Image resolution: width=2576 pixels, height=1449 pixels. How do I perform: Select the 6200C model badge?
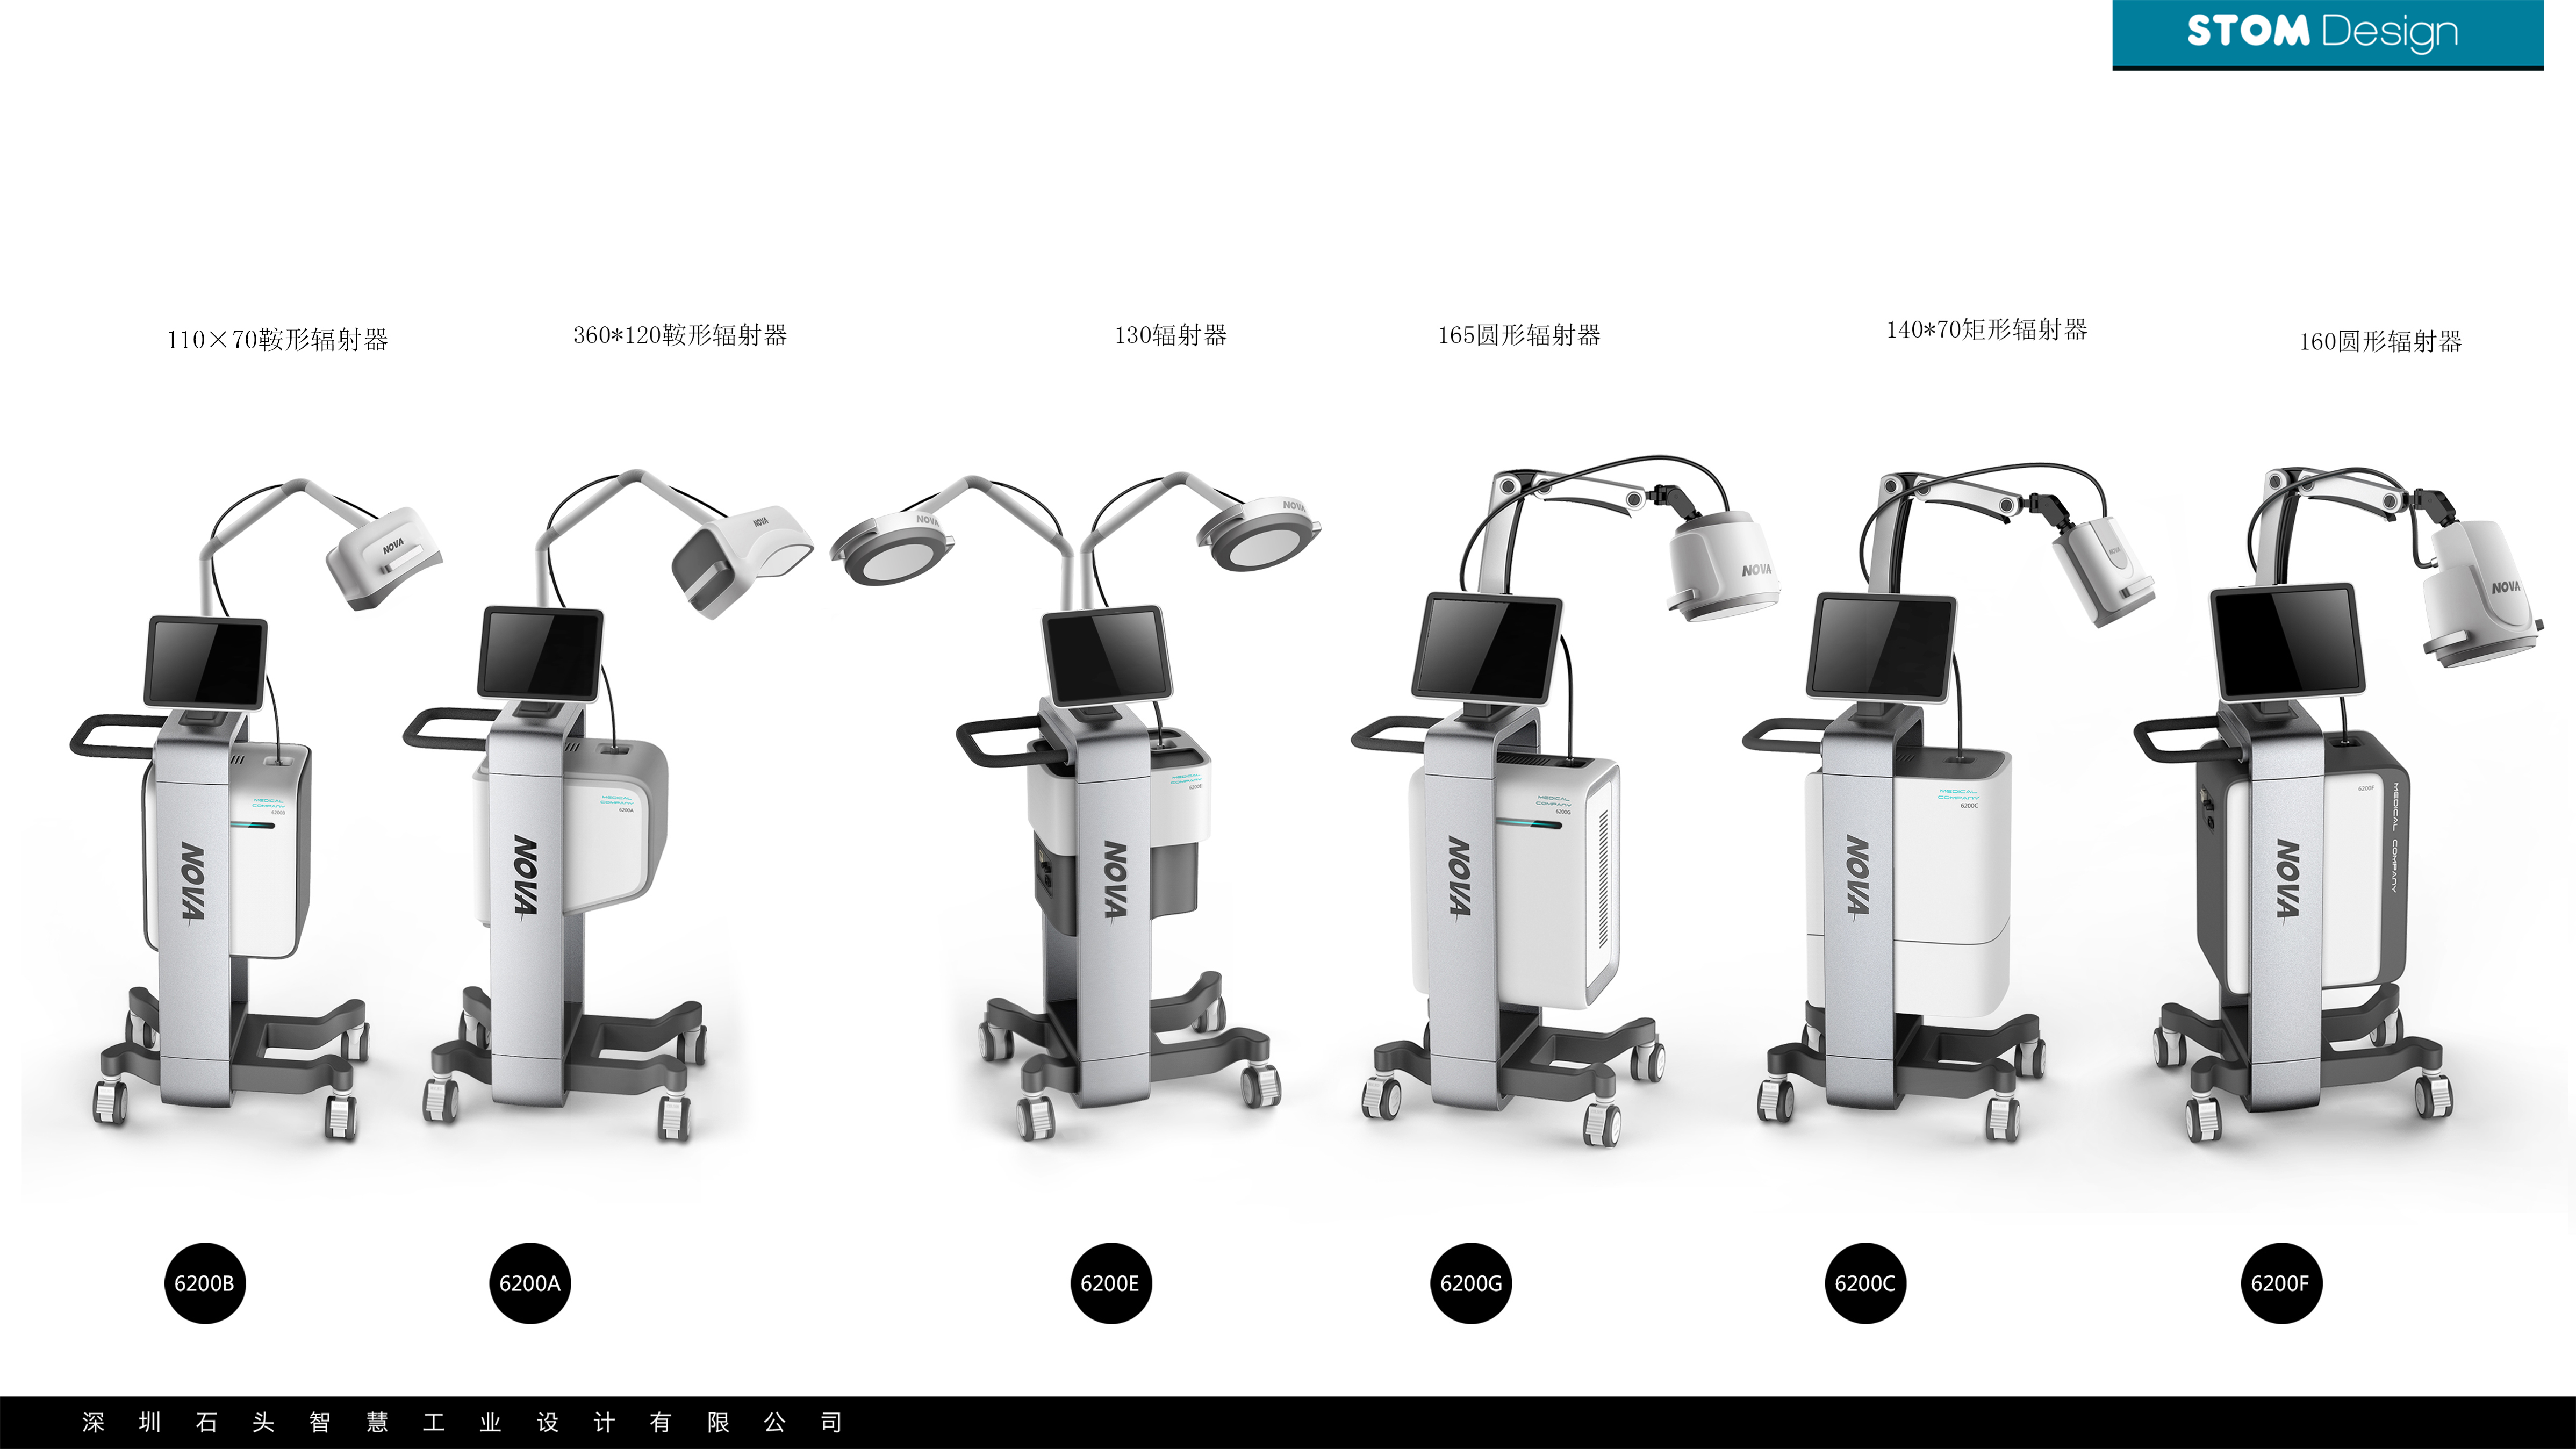tap(1865, 1283)
